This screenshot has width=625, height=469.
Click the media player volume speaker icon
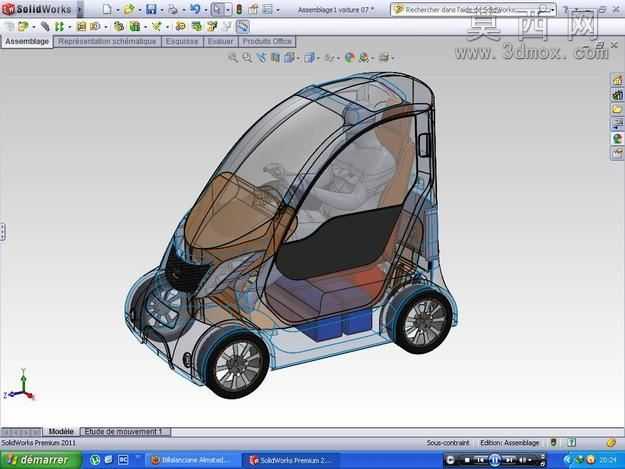click(522, 460)
